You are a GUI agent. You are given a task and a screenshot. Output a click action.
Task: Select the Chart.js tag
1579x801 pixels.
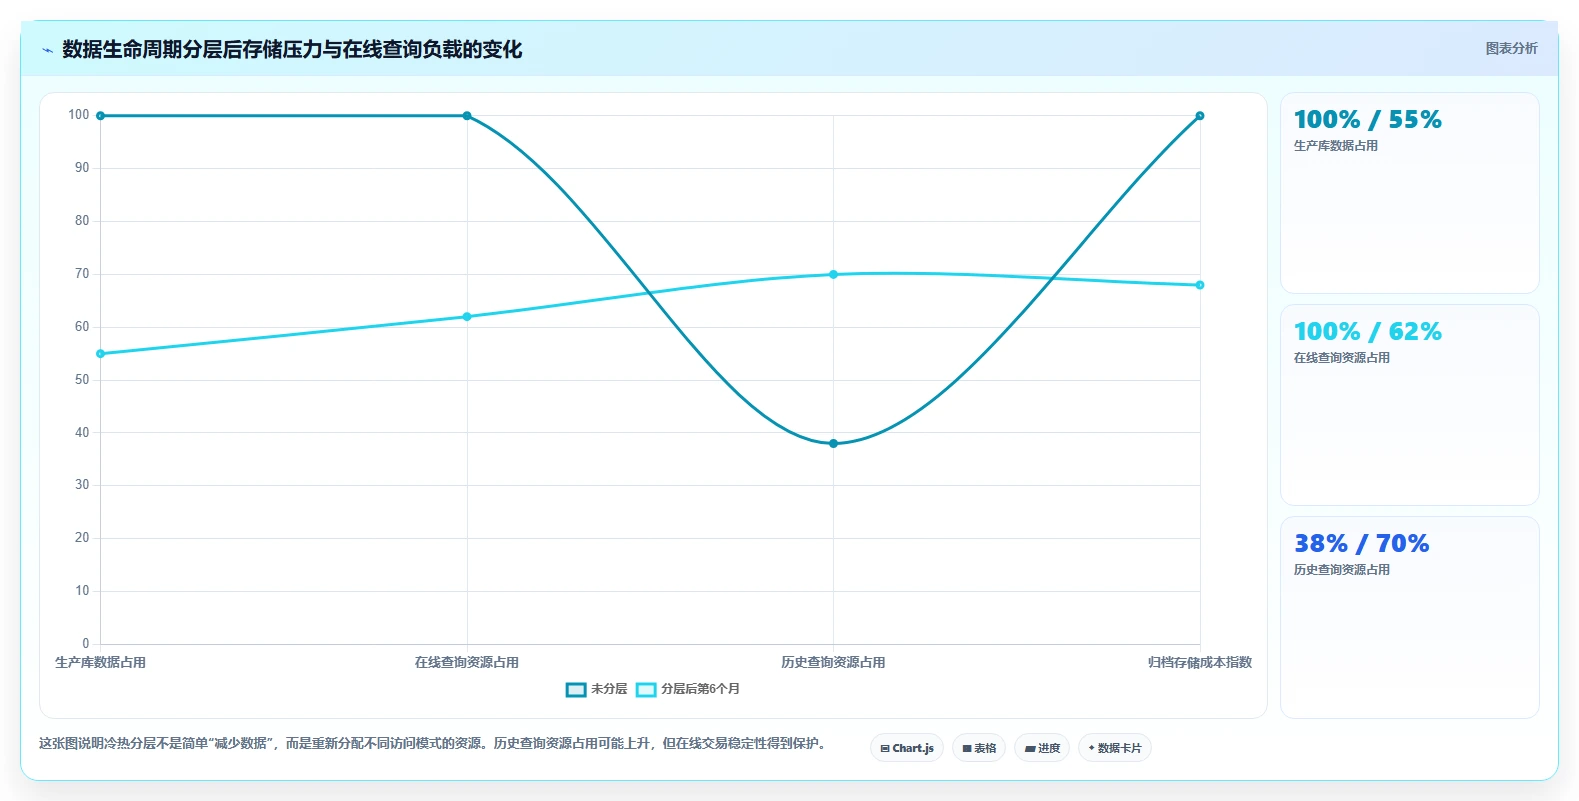(x=907, y=748)
